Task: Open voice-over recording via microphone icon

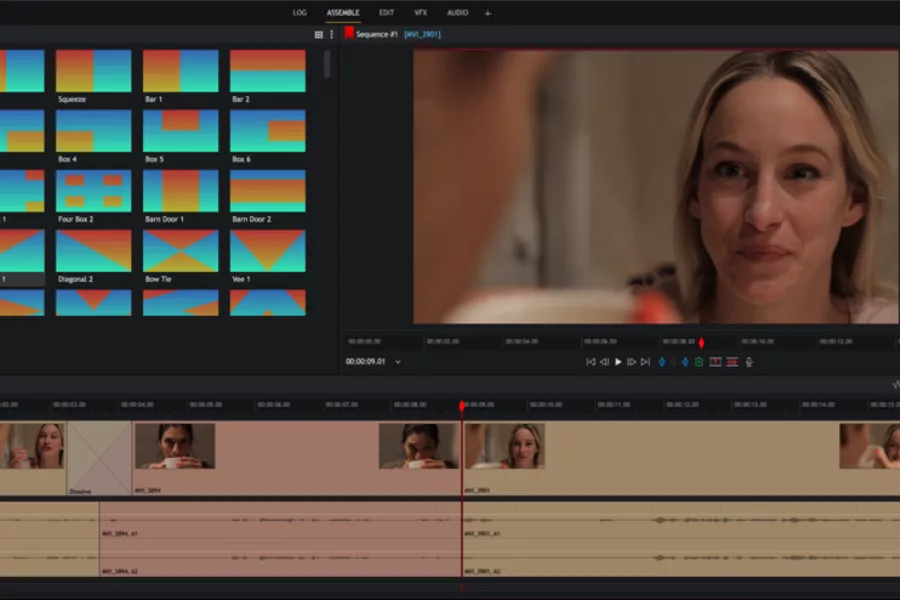Action: pyautogui.click(x=749, y=362)
